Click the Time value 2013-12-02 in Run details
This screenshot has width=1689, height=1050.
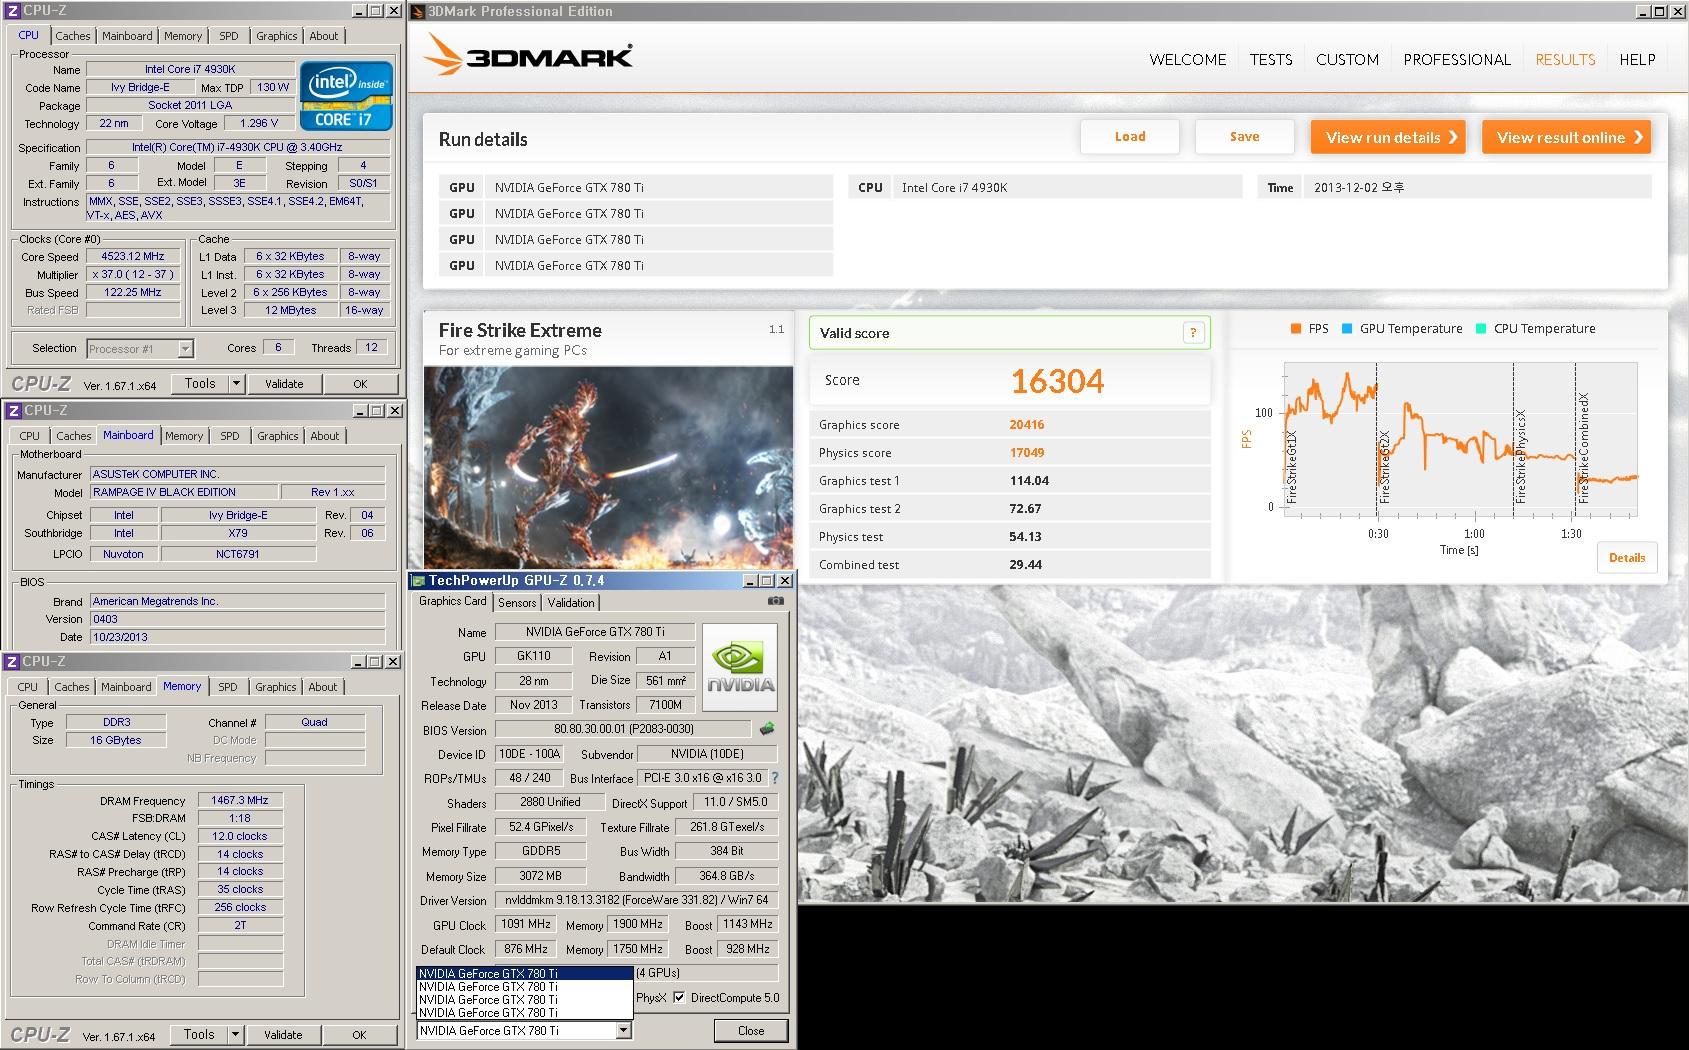(1477, 187)
